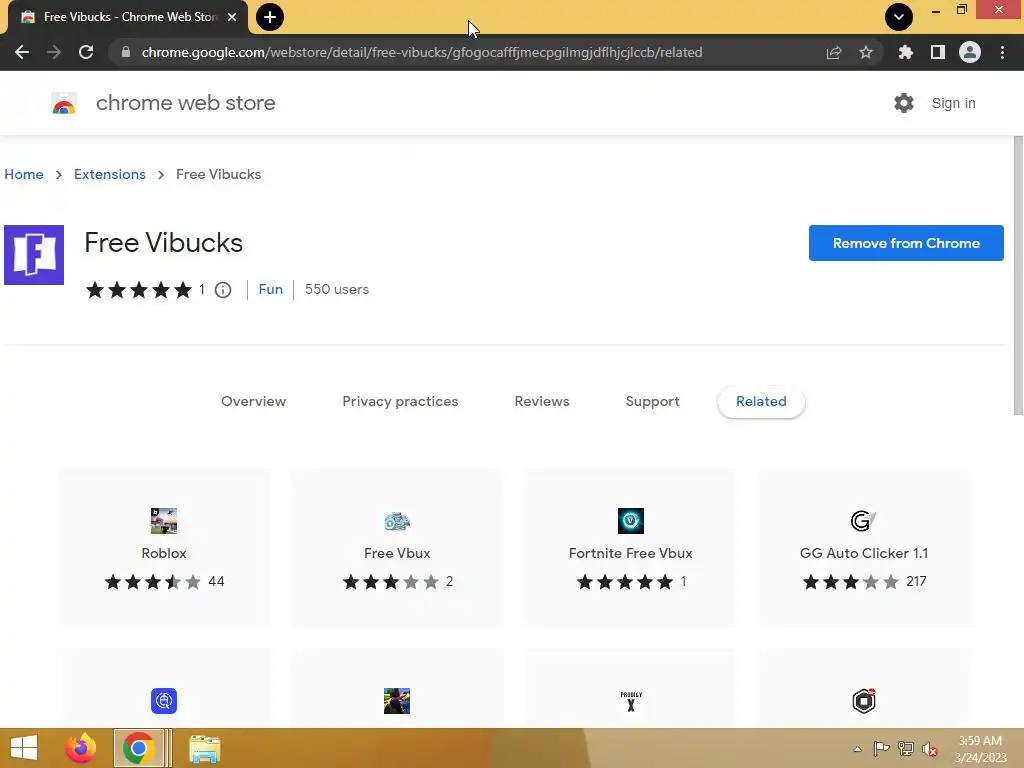The image size is (1024, 768).
Task: Click the Free Vbux coins icon
Action: (x=397, y=521)
